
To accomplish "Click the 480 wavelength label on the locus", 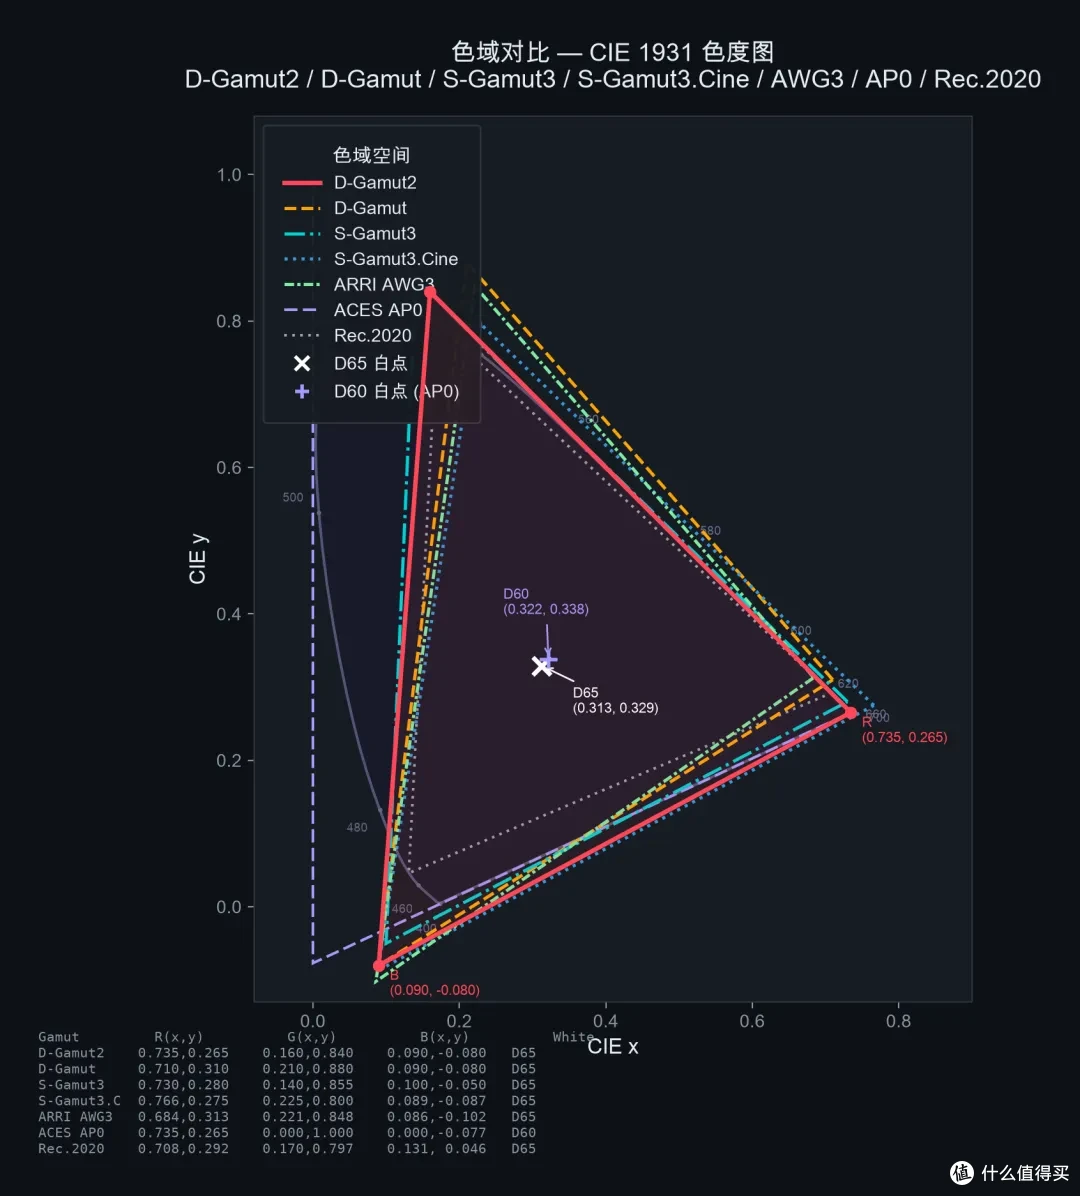I will pyautogui.click(x=357, y=828).
